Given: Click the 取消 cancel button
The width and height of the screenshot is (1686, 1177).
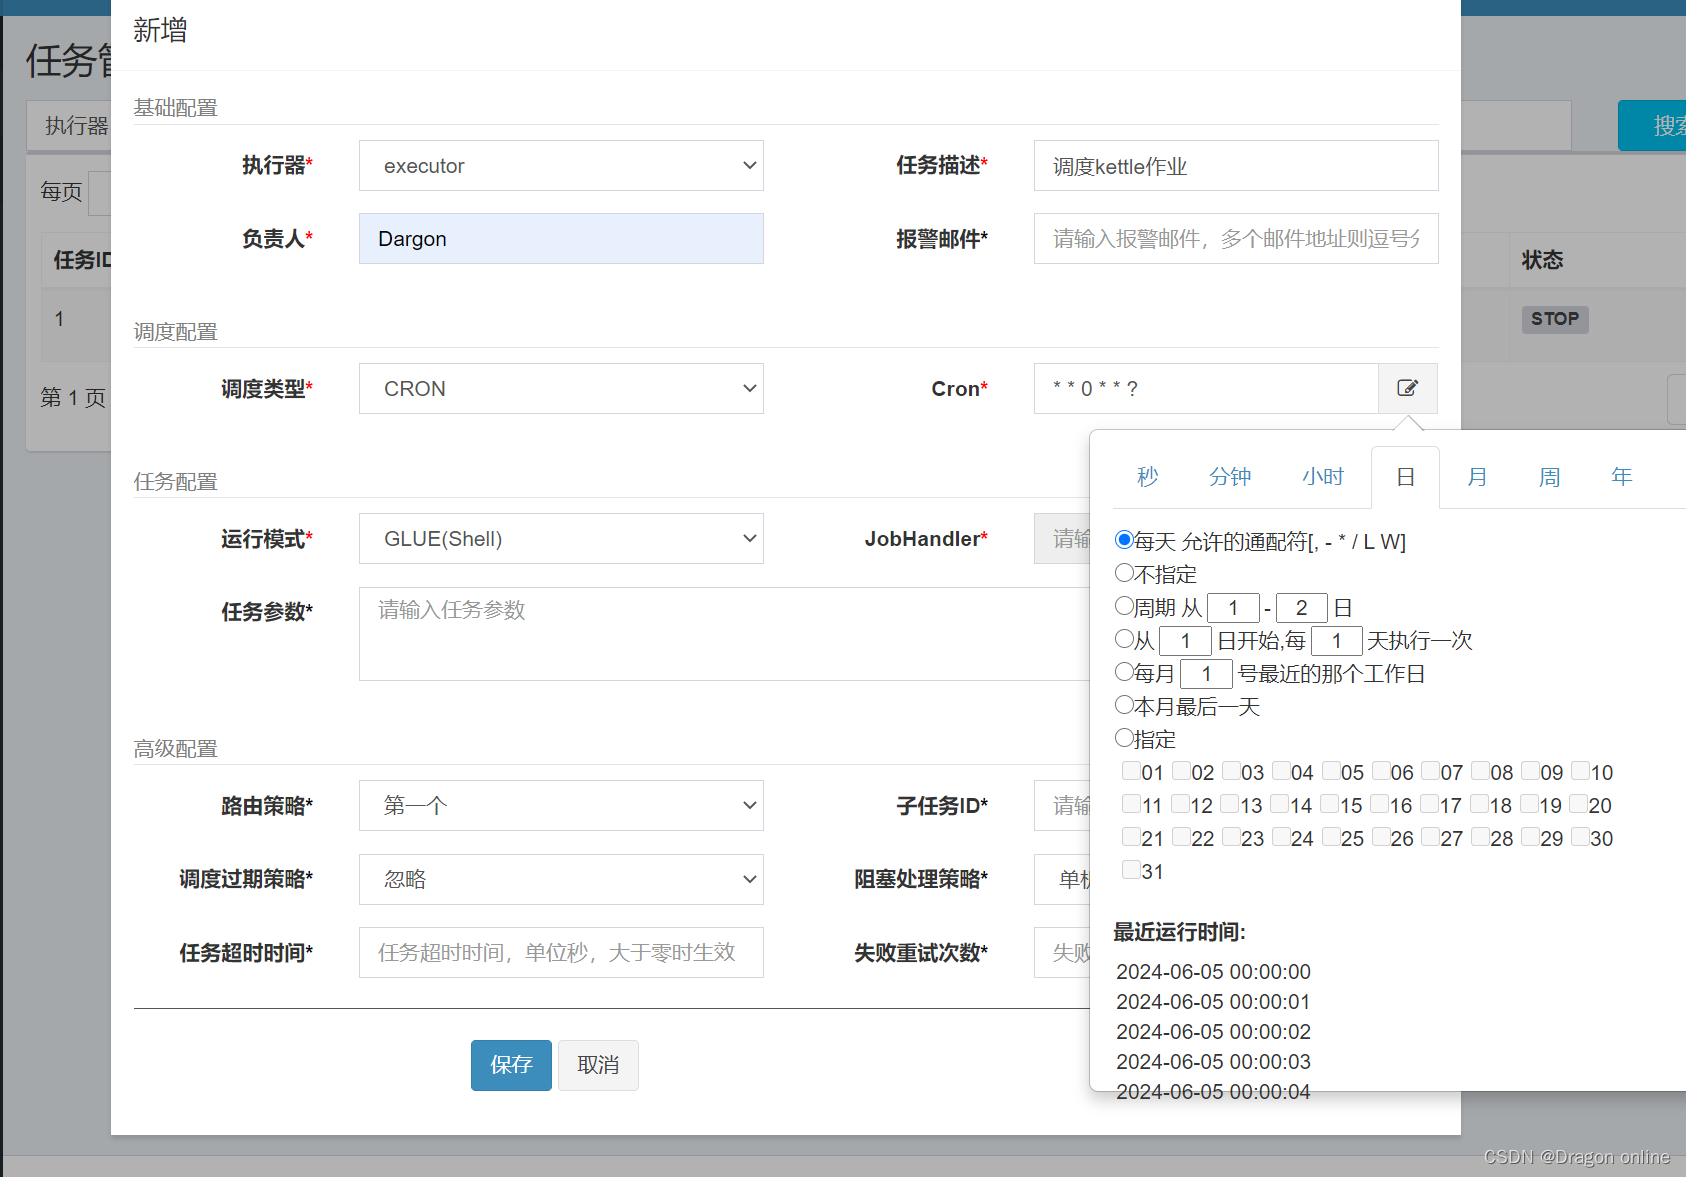Looking at the screenshot, I should (598, 1065).
